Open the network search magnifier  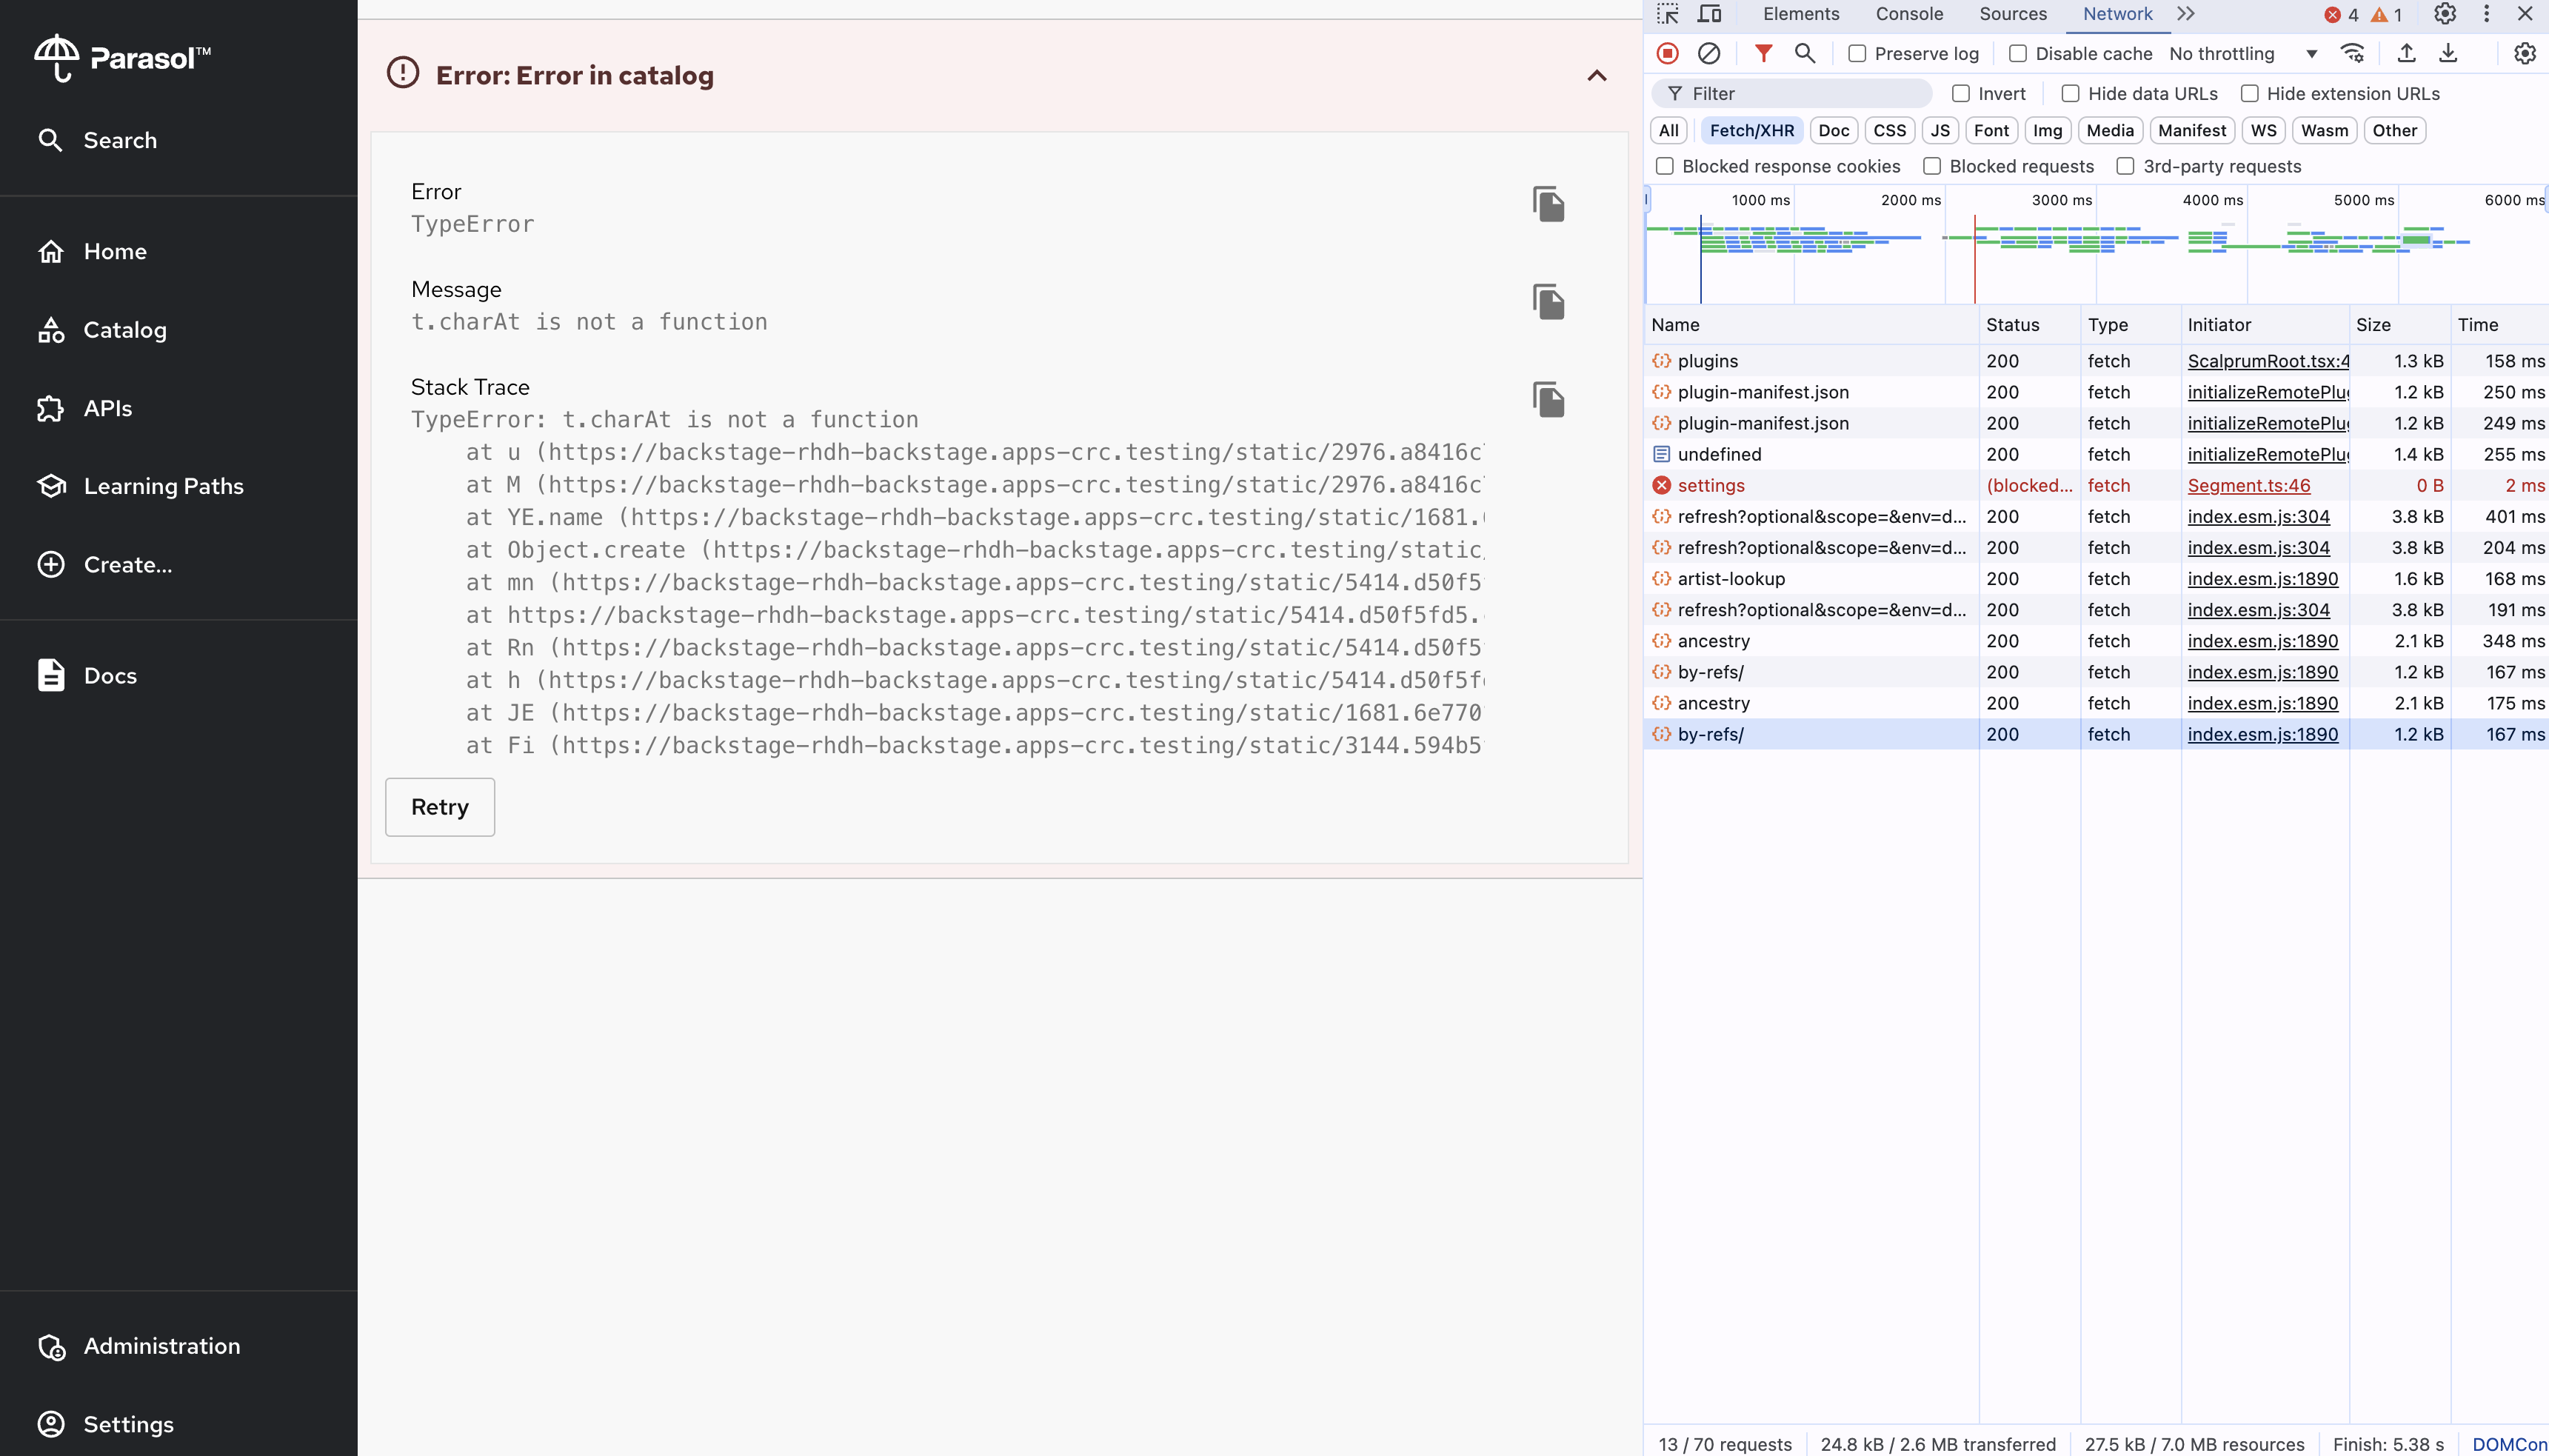1804,53
